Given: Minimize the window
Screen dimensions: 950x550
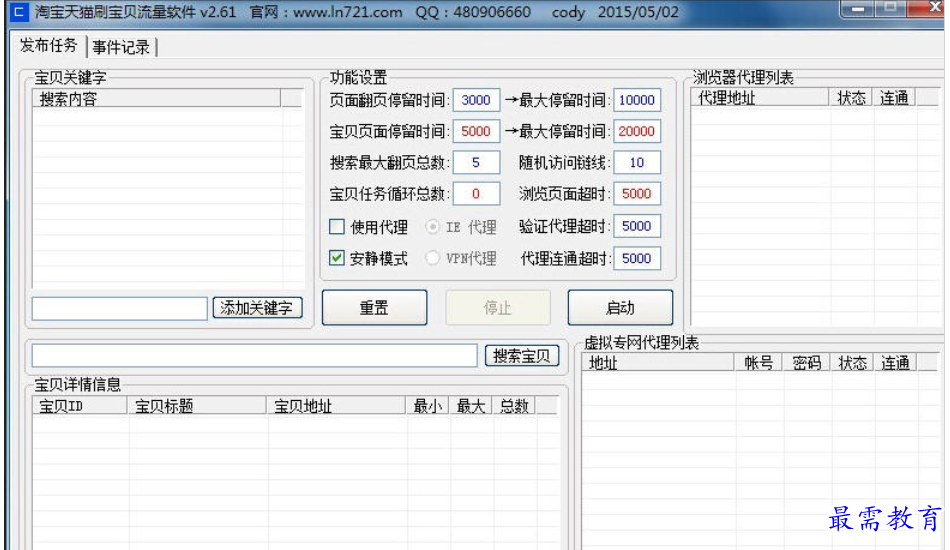Looking at the screenshot, I should tap(858, 8).
